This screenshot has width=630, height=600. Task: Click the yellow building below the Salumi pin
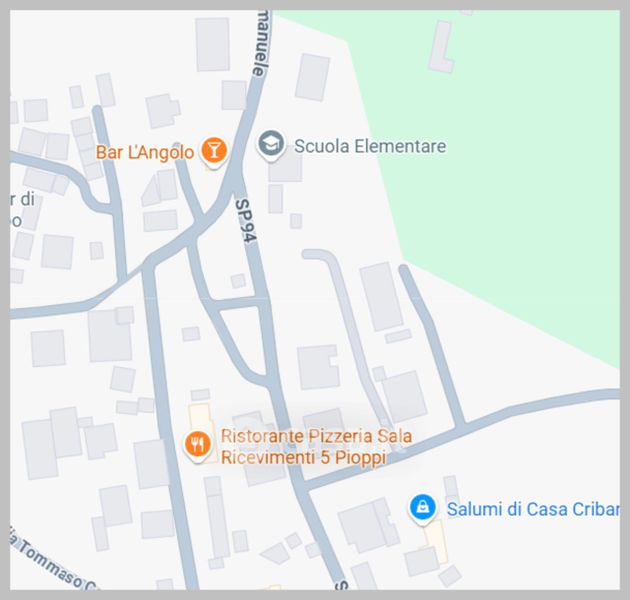(435, 543)
